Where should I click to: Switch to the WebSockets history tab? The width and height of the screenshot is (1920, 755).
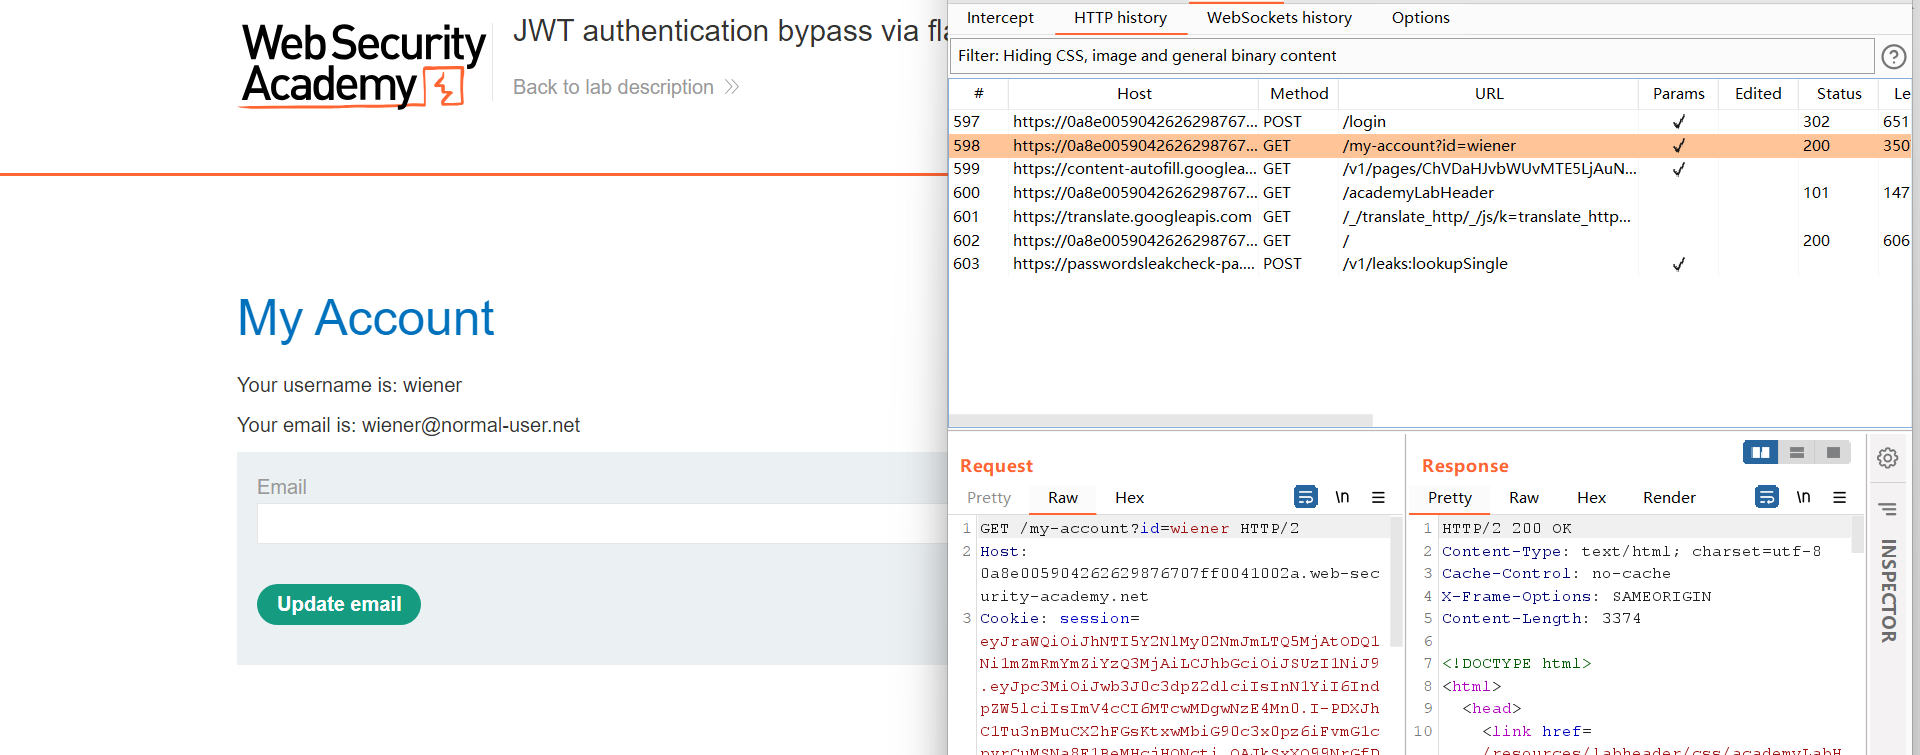click(x=1279, y=18)
